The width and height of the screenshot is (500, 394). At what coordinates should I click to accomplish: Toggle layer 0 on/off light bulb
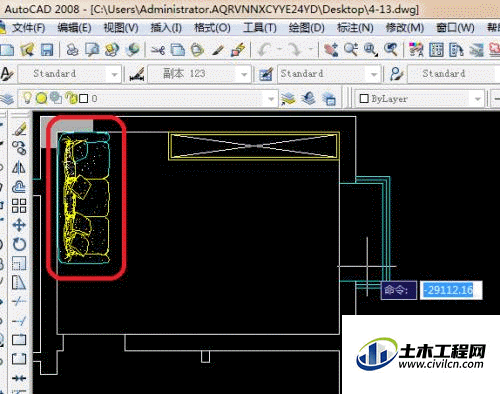point(27,98)
